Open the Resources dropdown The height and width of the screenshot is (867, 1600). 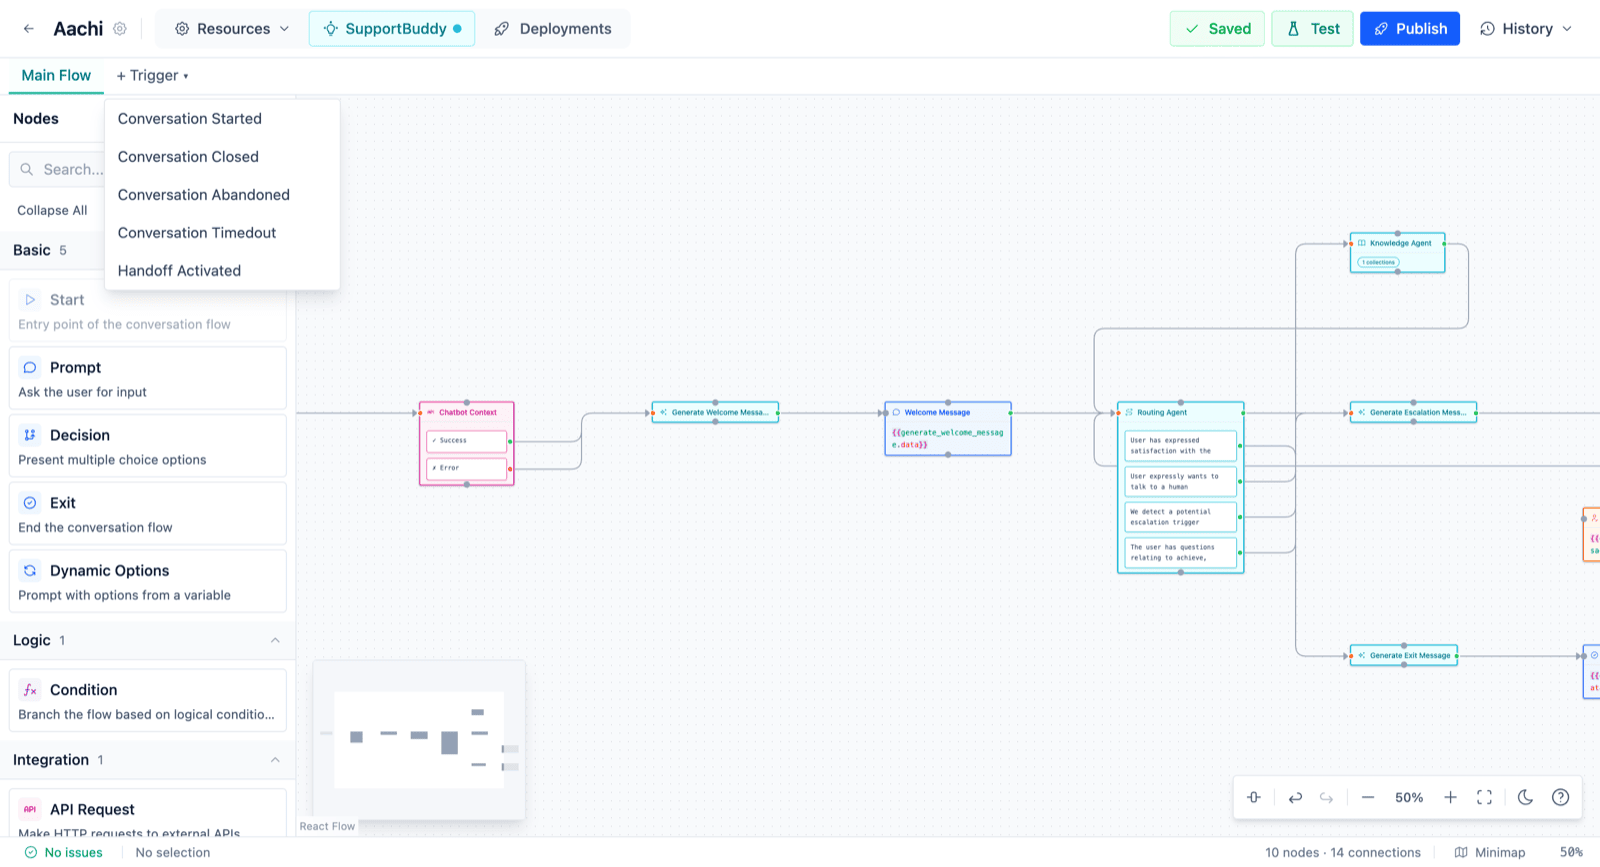click(232, 29)
